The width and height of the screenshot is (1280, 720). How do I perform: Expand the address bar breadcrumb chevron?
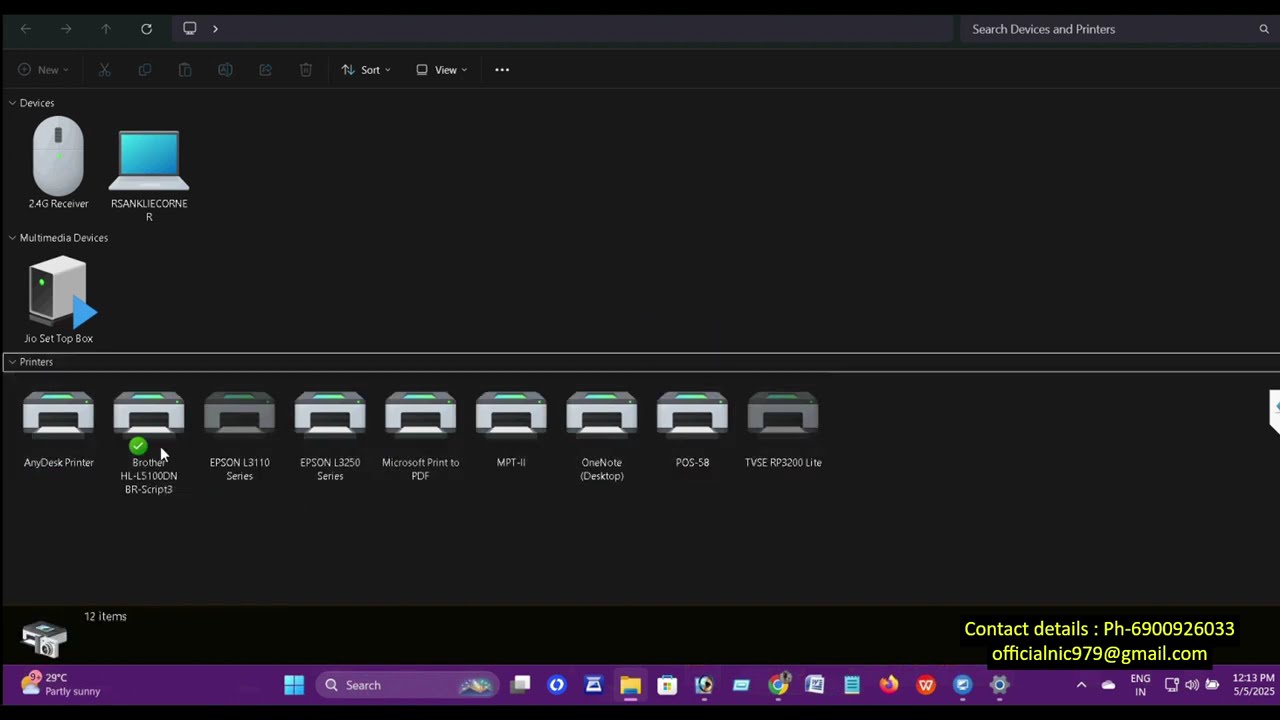click(215, 29)
